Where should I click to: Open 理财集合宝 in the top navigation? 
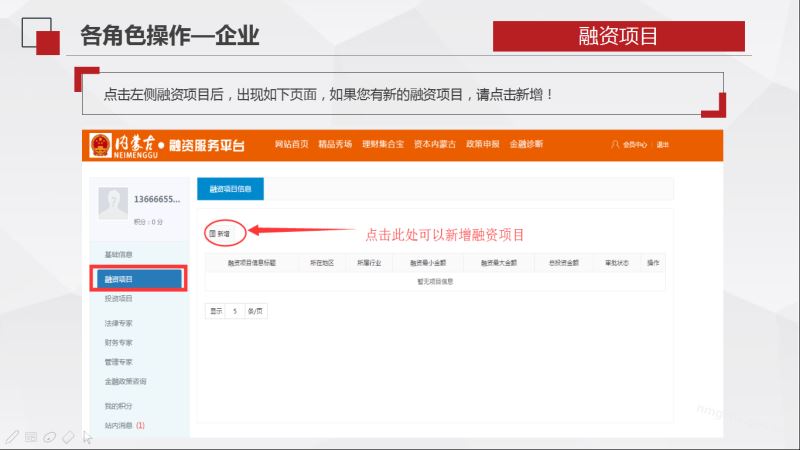[383, 145]
